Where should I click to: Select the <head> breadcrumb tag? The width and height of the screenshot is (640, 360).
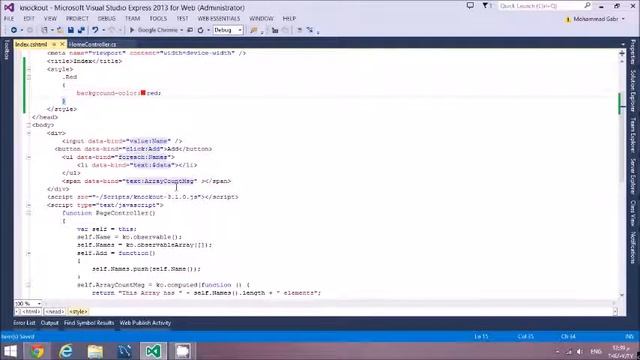coord(54,311)
